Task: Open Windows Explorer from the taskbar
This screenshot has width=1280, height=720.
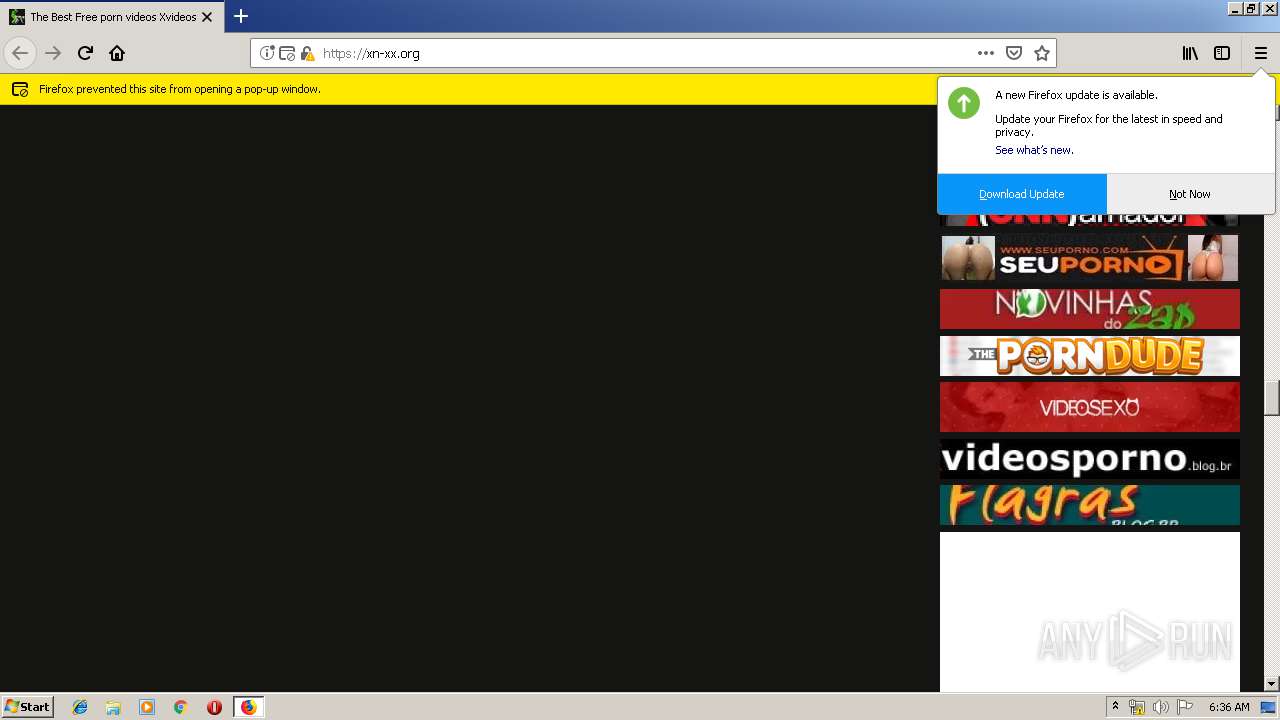Action: coord(113,707)
